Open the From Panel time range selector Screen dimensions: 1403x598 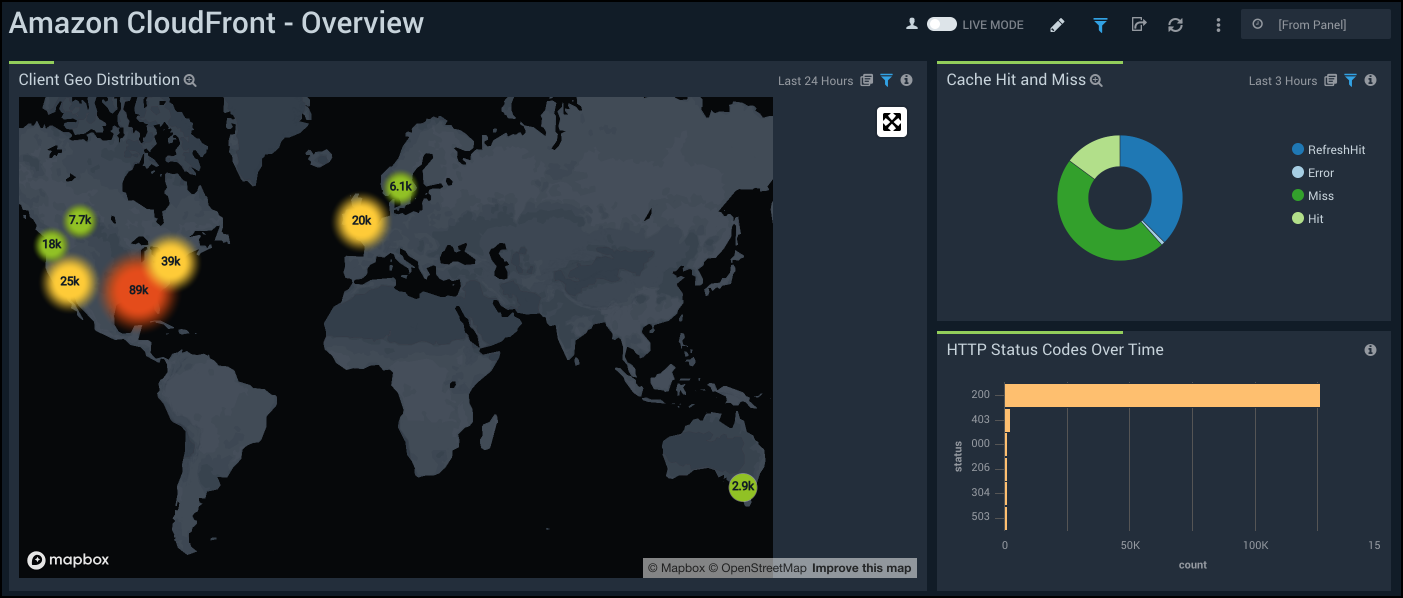pyautogui.click(x=1315, y=25)
